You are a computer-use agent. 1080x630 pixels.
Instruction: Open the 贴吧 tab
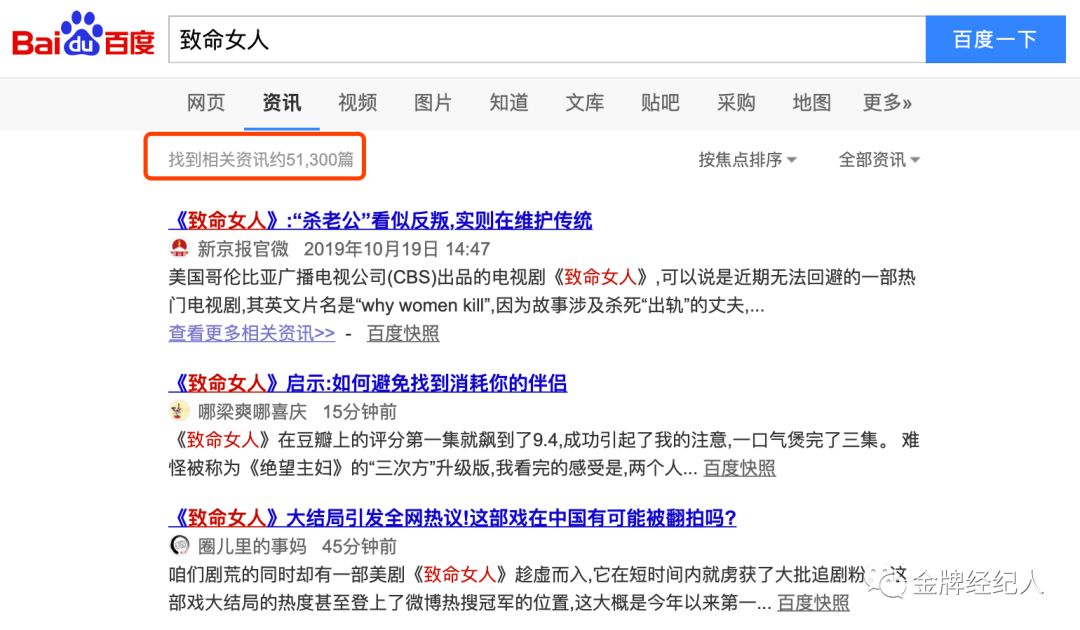click(x=661, y=103)
